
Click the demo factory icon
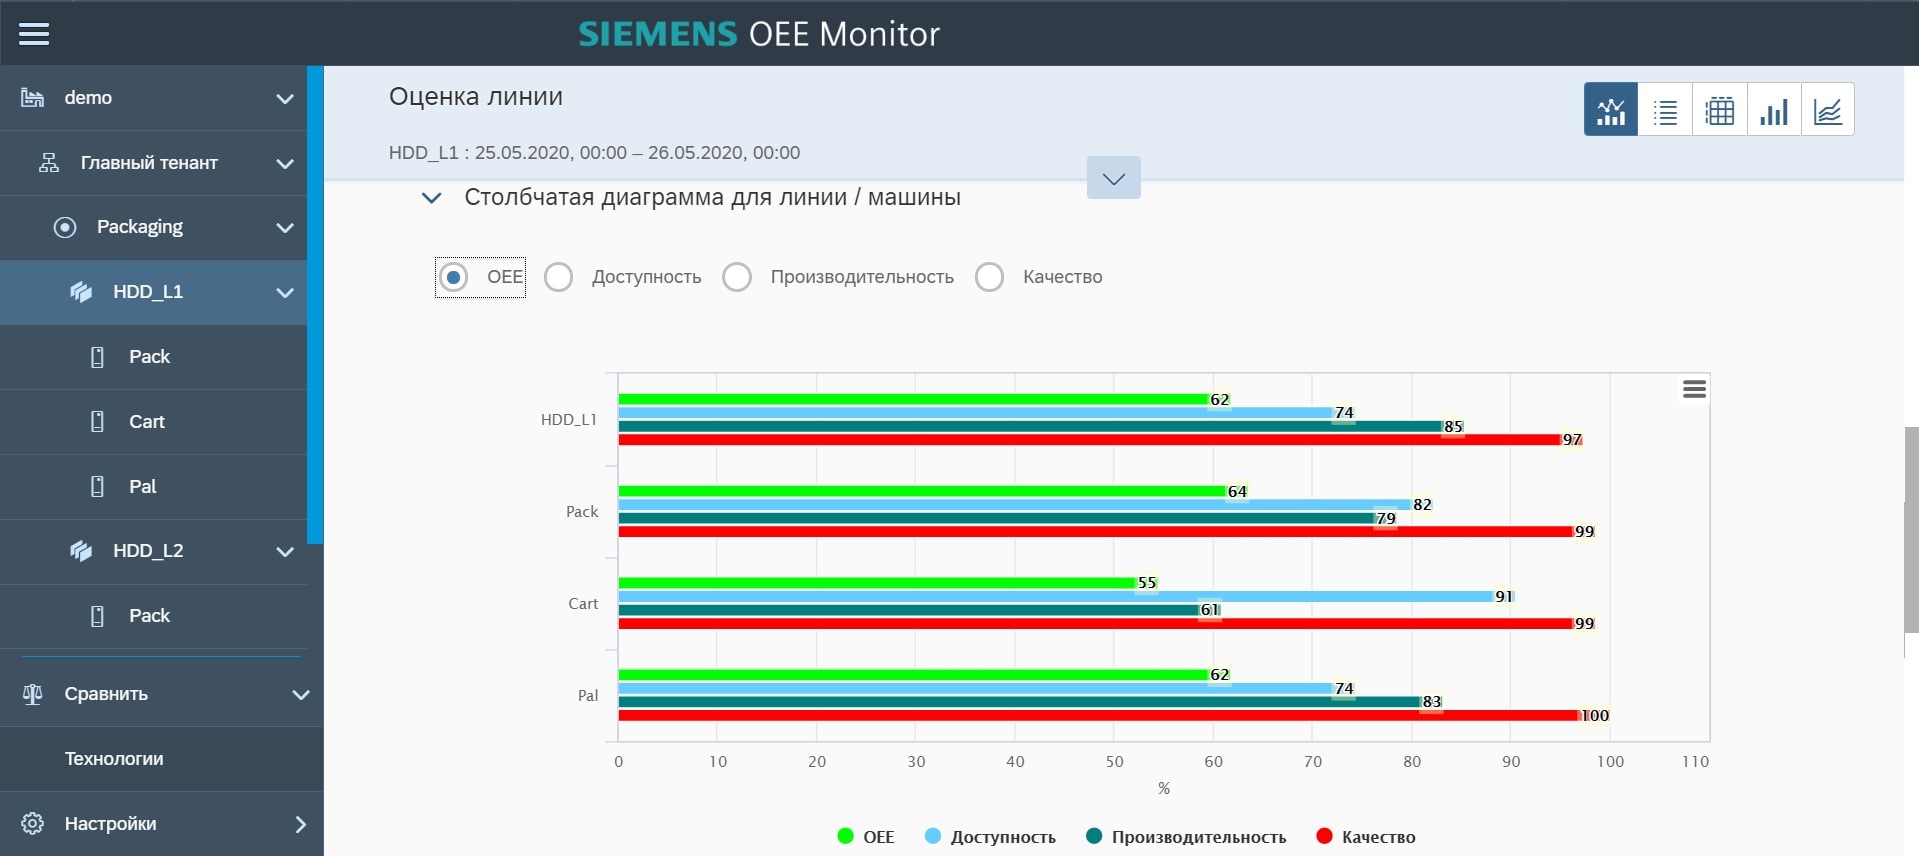[x=33, y=98]
